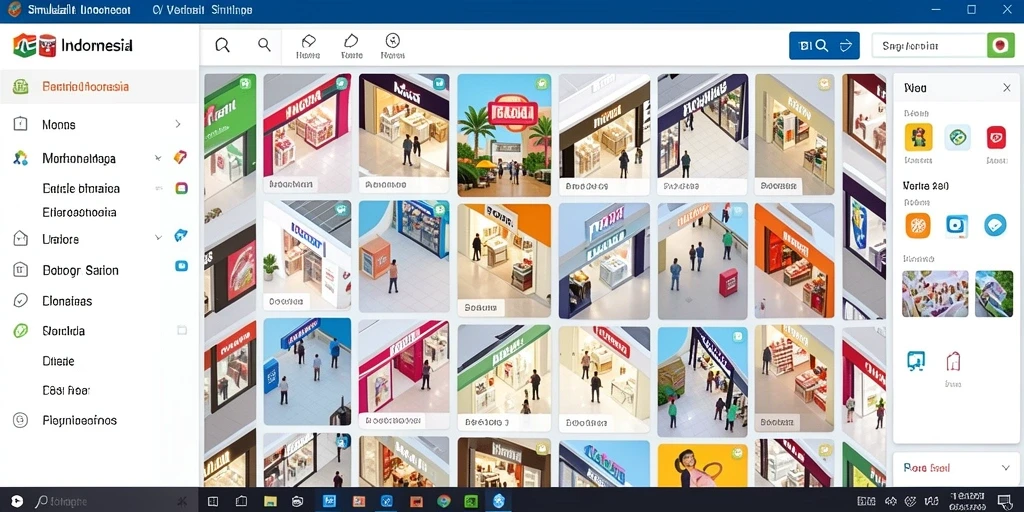This screenshot has height=512, width=1024.
Task: Toggle the green badge on the palm tree thumbnail
Action: click(541, 84)
